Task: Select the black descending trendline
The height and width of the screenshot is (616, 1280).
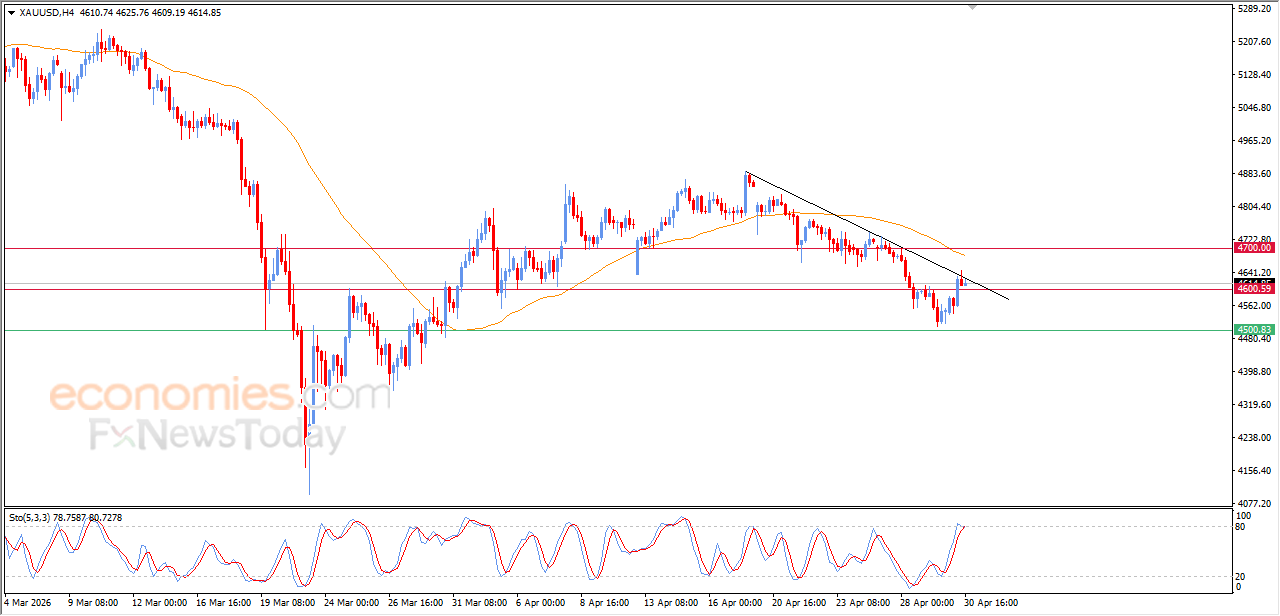Action: [x=877, y=236]
